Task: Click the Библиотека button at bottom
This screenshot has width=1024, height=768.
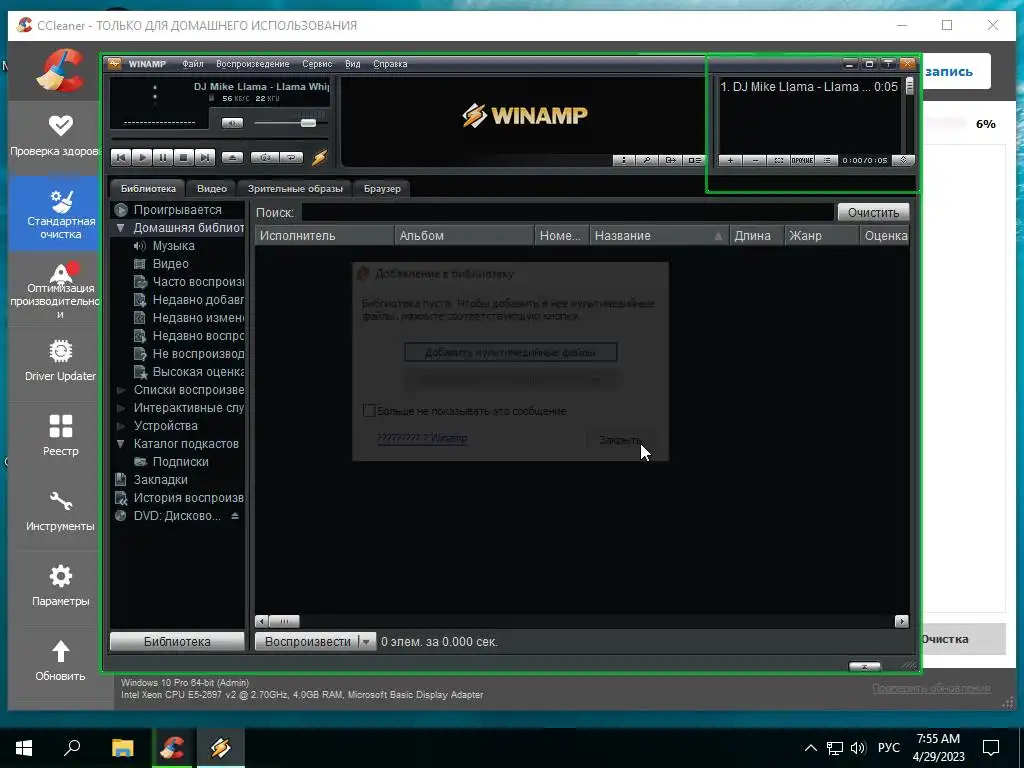Action: pyautogui.click(x=177, y=641)
